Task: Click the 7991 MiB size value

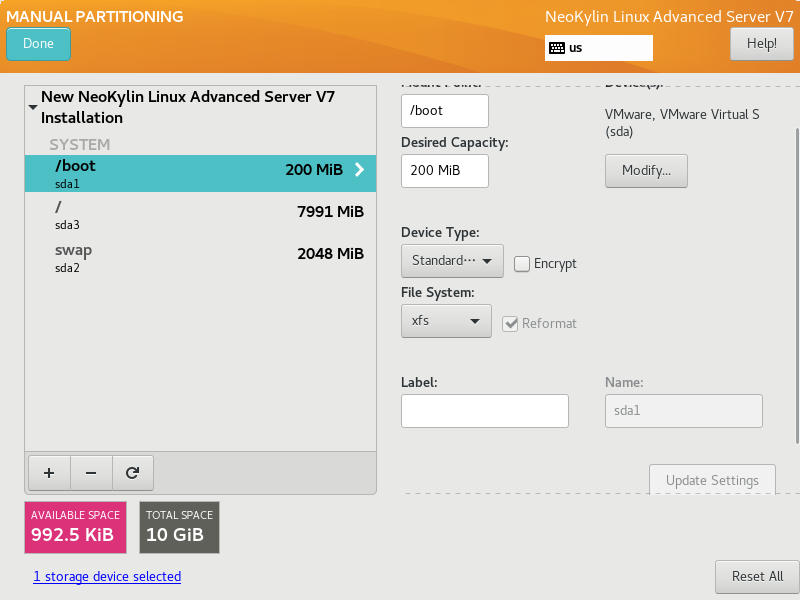Action: (330, 212)
